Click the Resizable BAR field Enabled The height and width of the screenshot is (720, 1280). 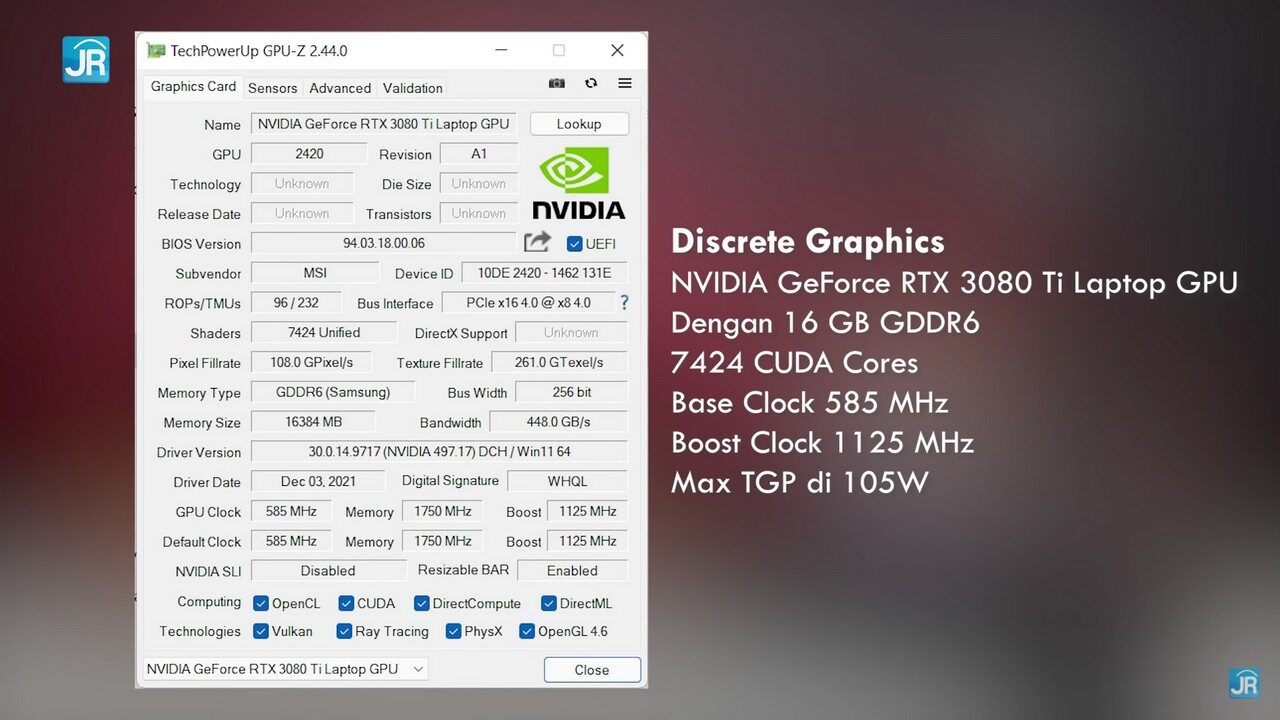572,571
